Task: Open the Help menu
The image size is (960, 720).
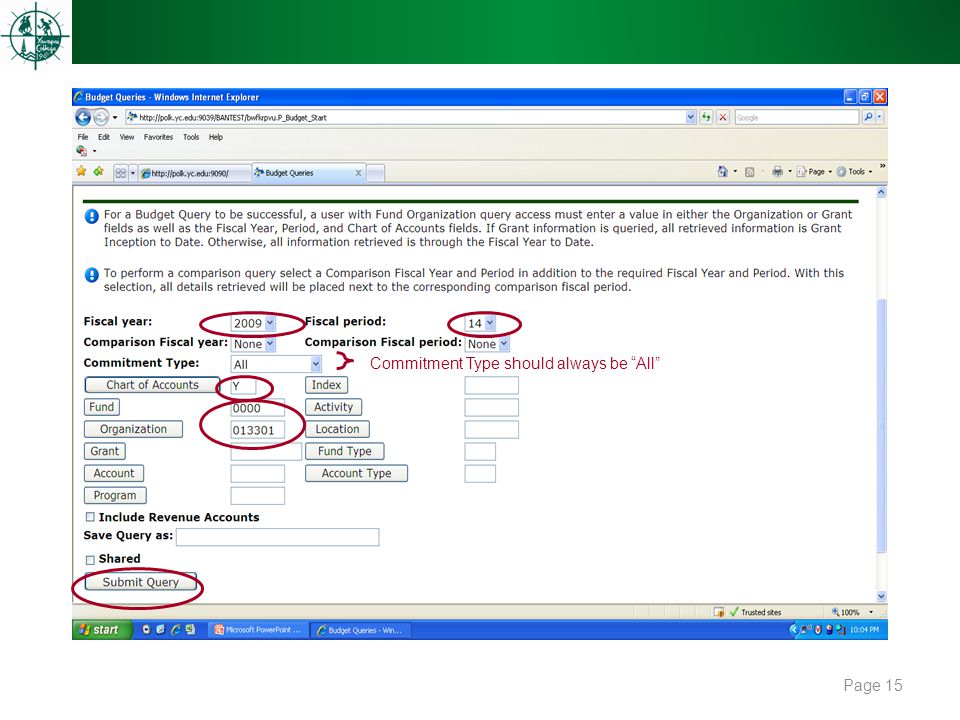Action: point(216,137)
